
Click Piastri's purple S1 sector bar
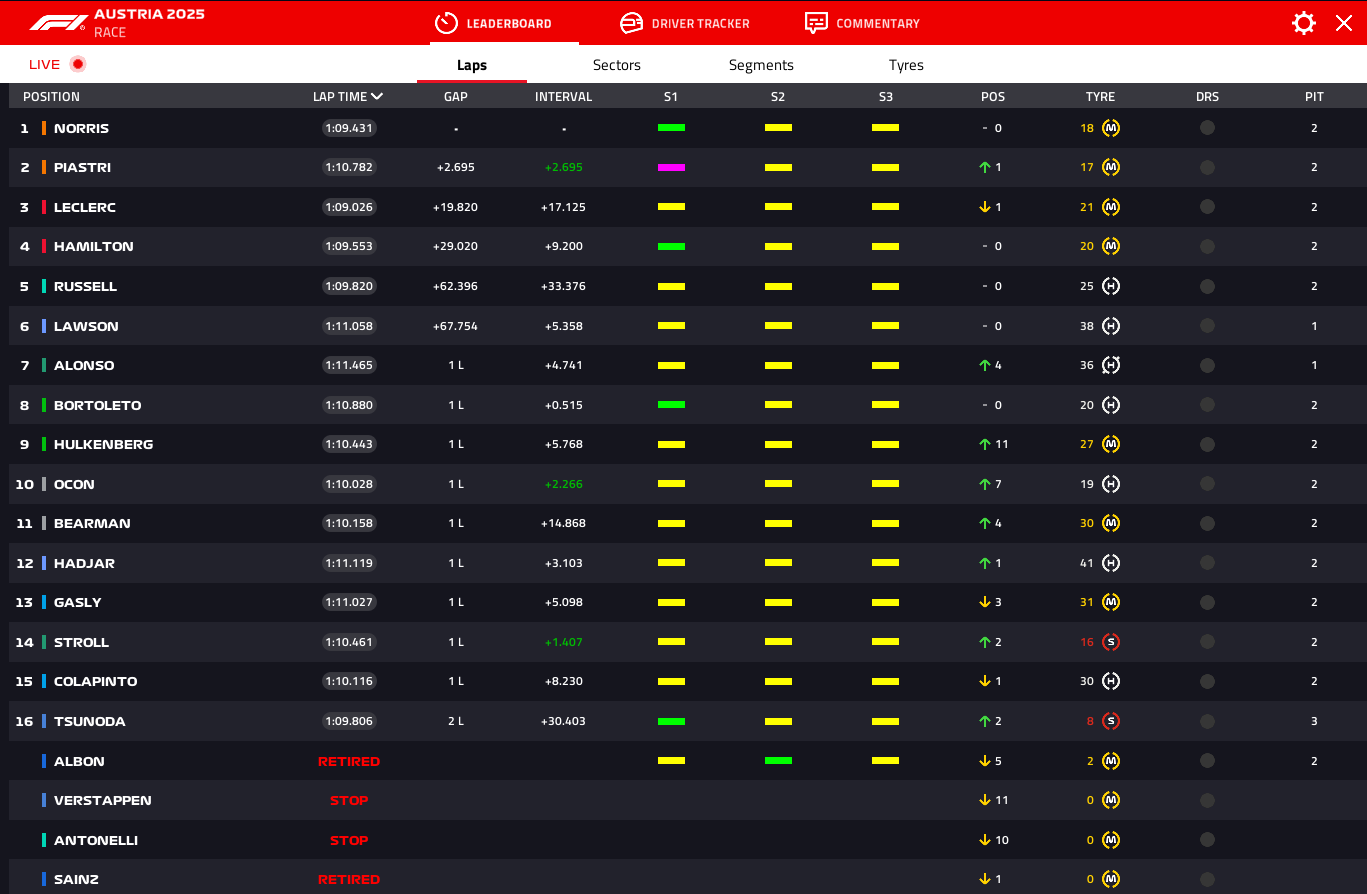point(671,167)
